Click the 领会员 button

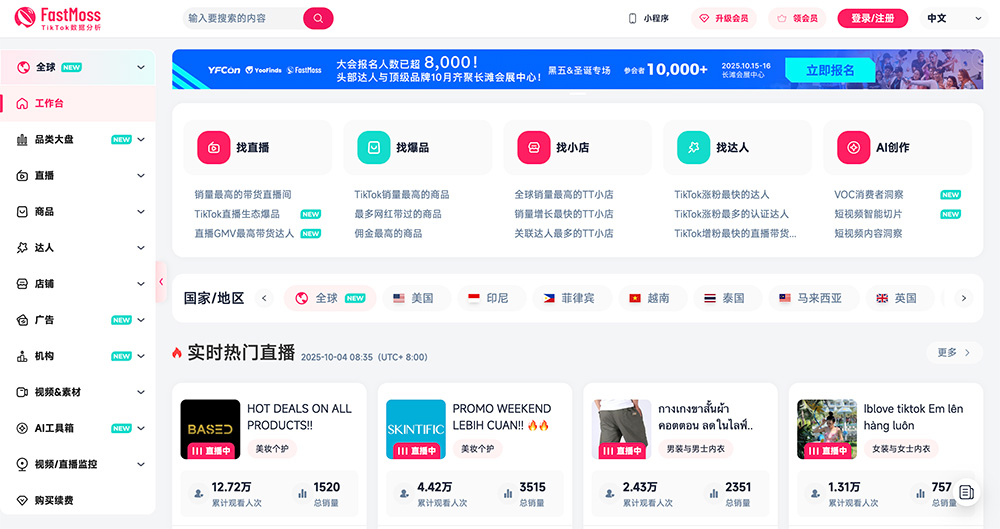797,19
